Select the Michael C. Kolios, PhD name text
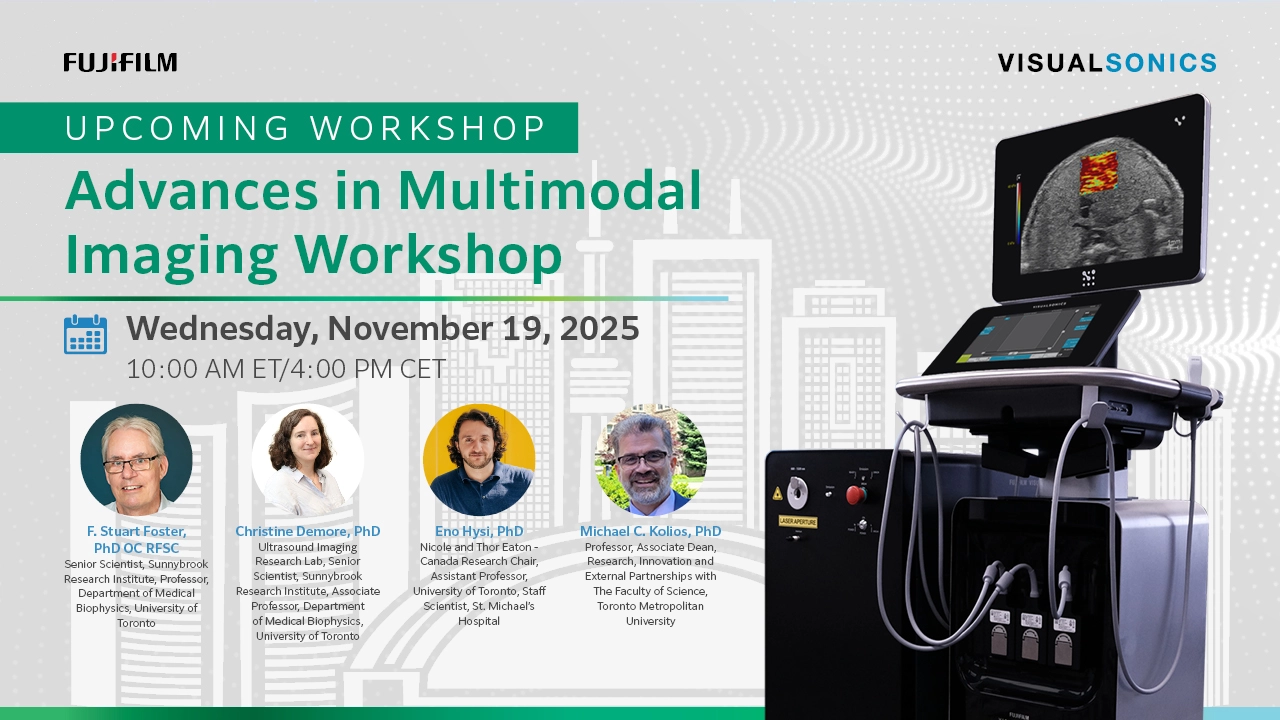The image size is (1280, 720). point(651,531)
